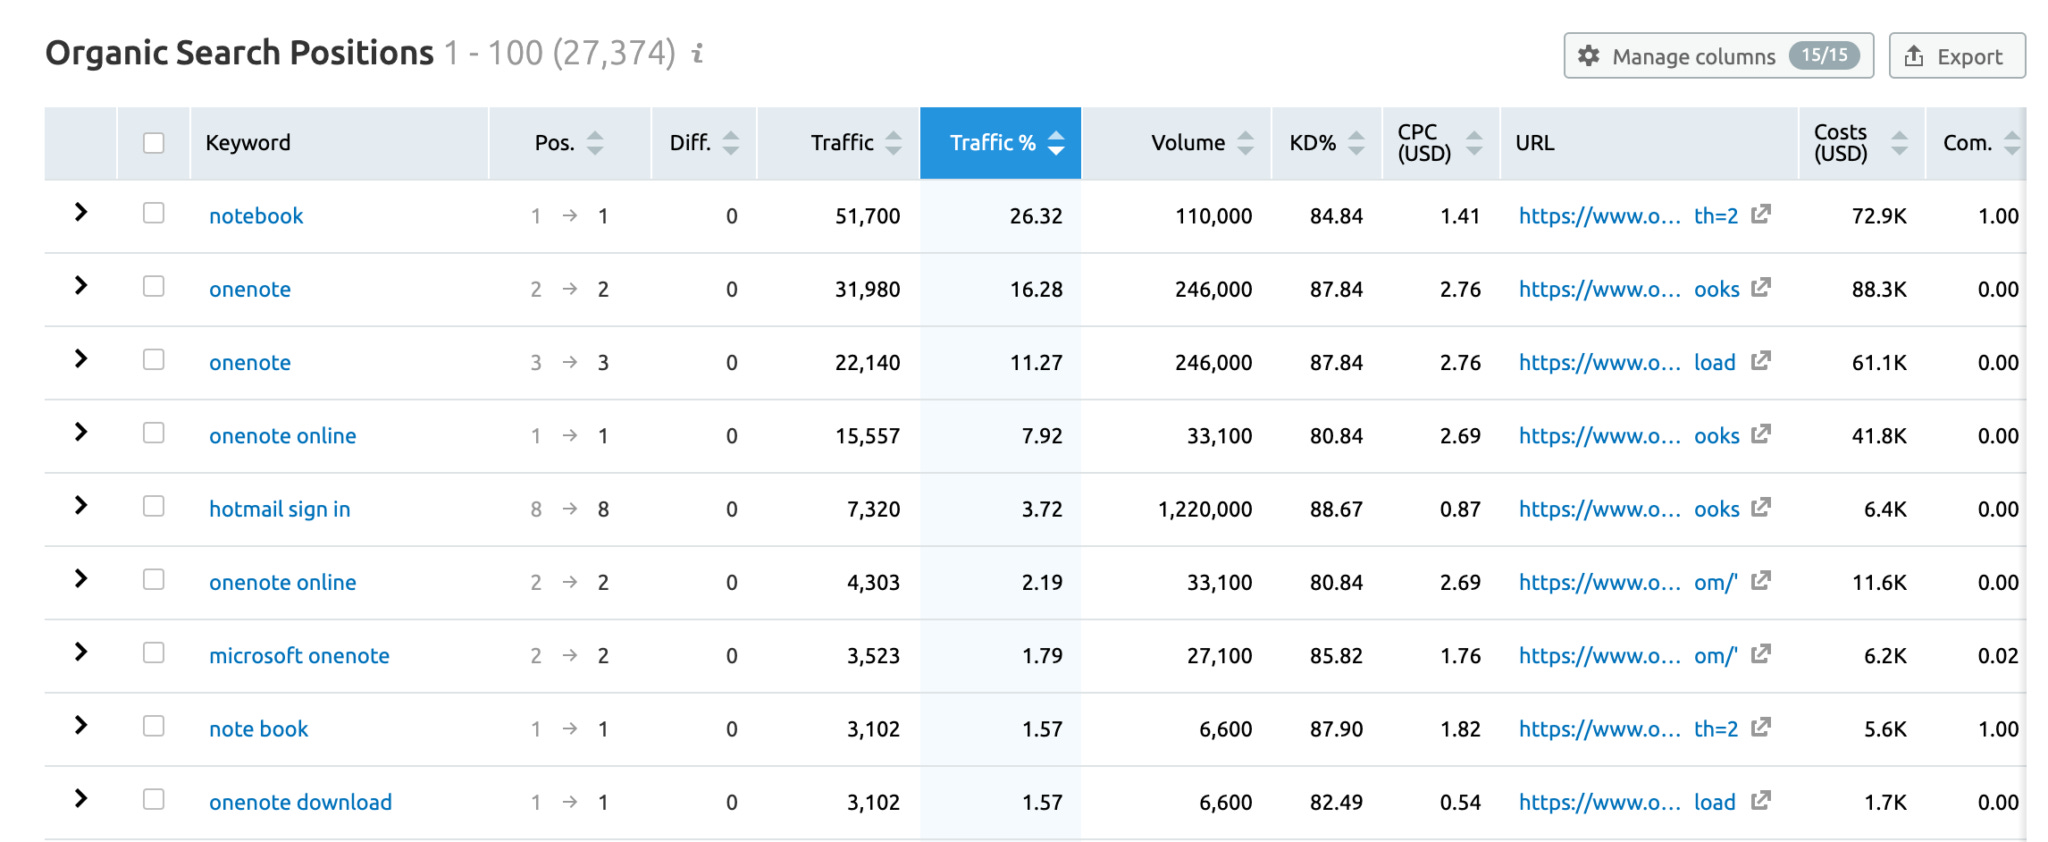Toggle the select-all checkbox in header

coord(153,143)
